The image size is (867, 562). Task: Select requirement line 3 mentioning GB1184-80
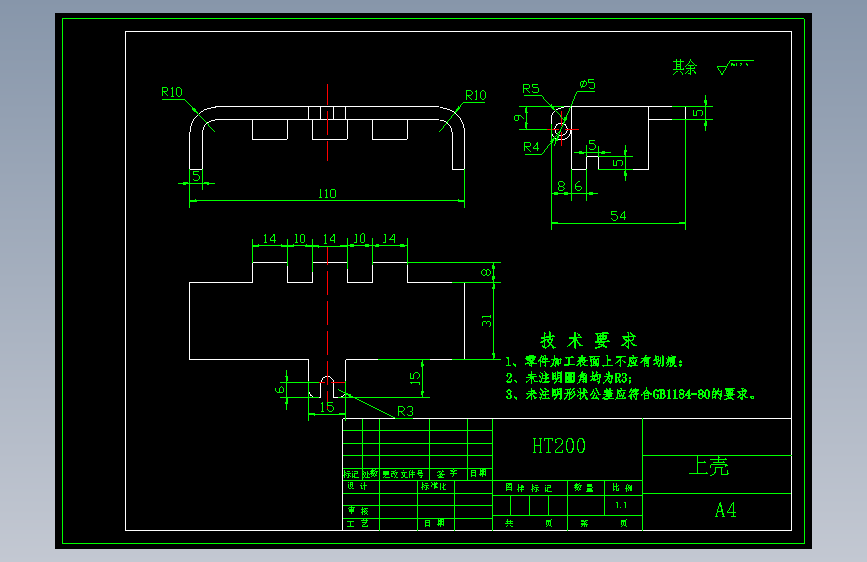pyautogui.click(x=630, y=394)
